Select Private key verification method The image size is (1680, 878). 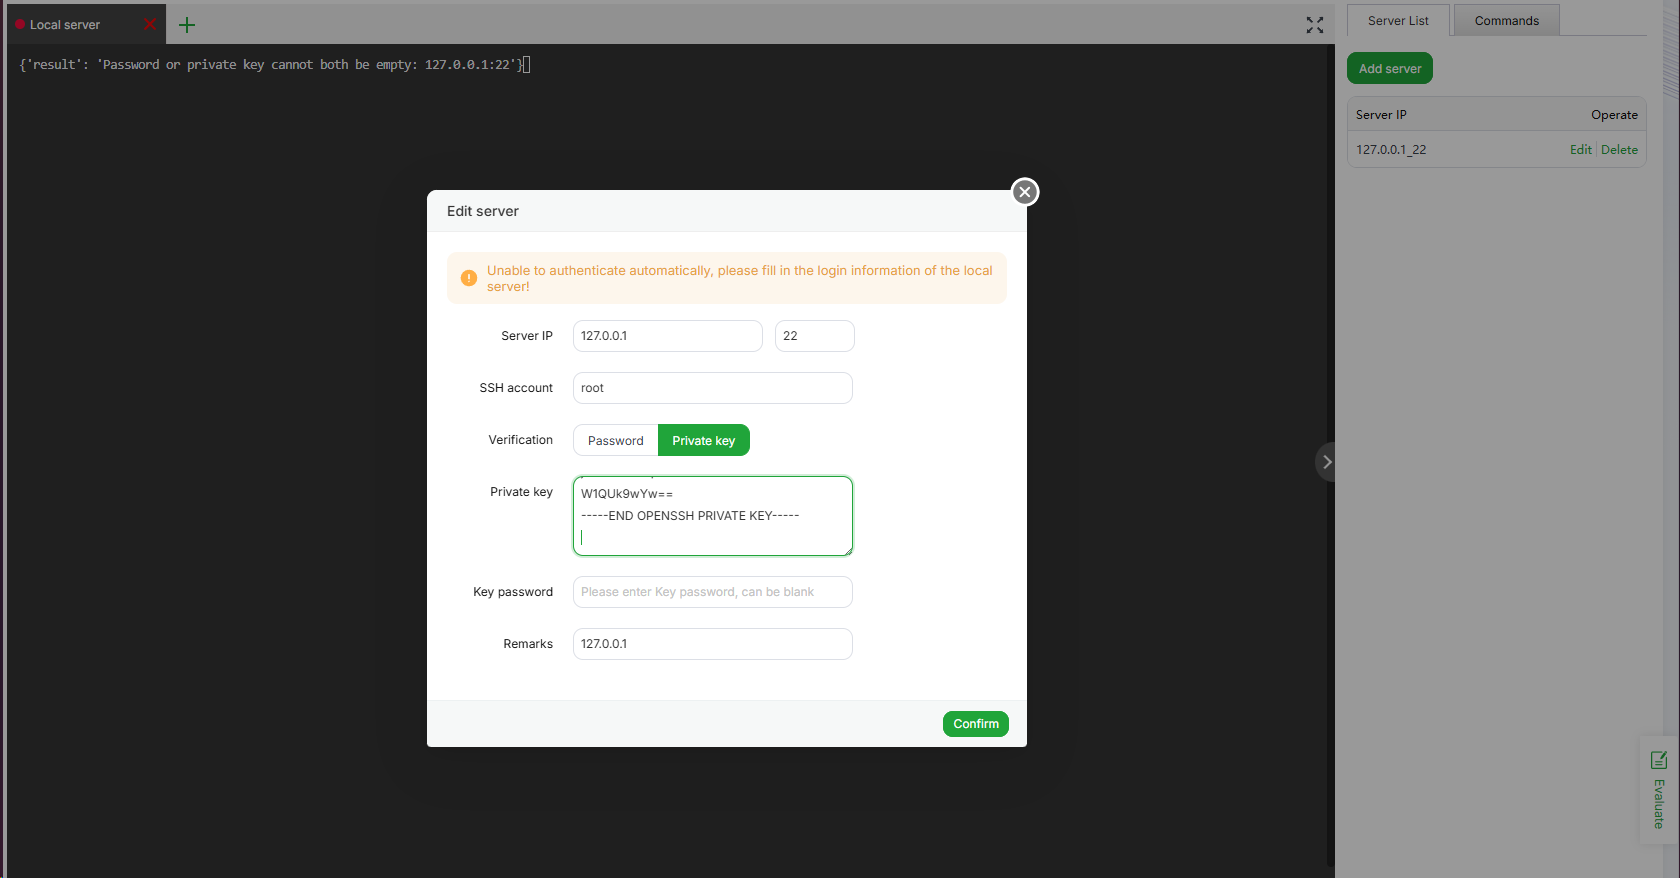pos(703,441)
